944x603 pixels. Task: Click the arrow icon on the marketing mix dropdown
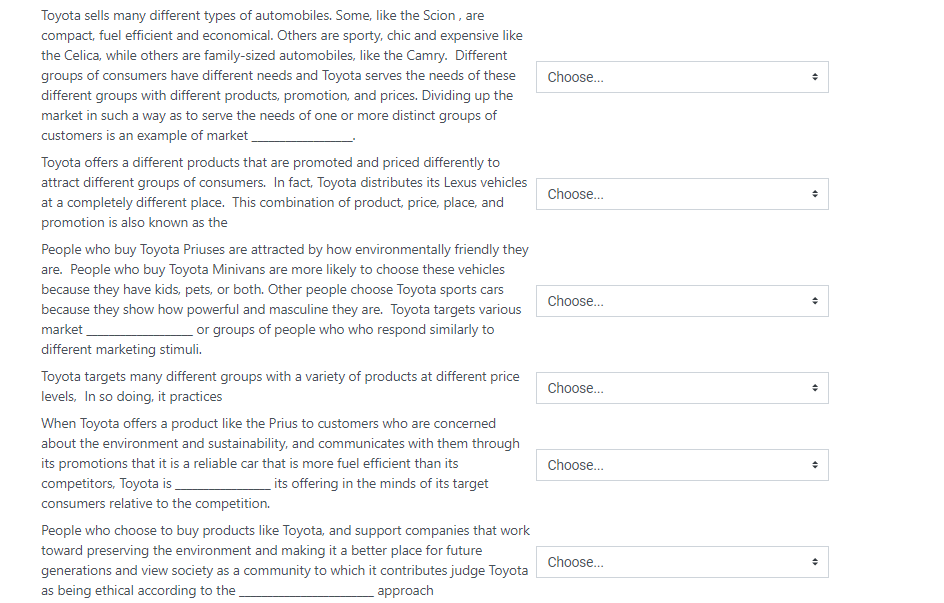coord(817,193)
